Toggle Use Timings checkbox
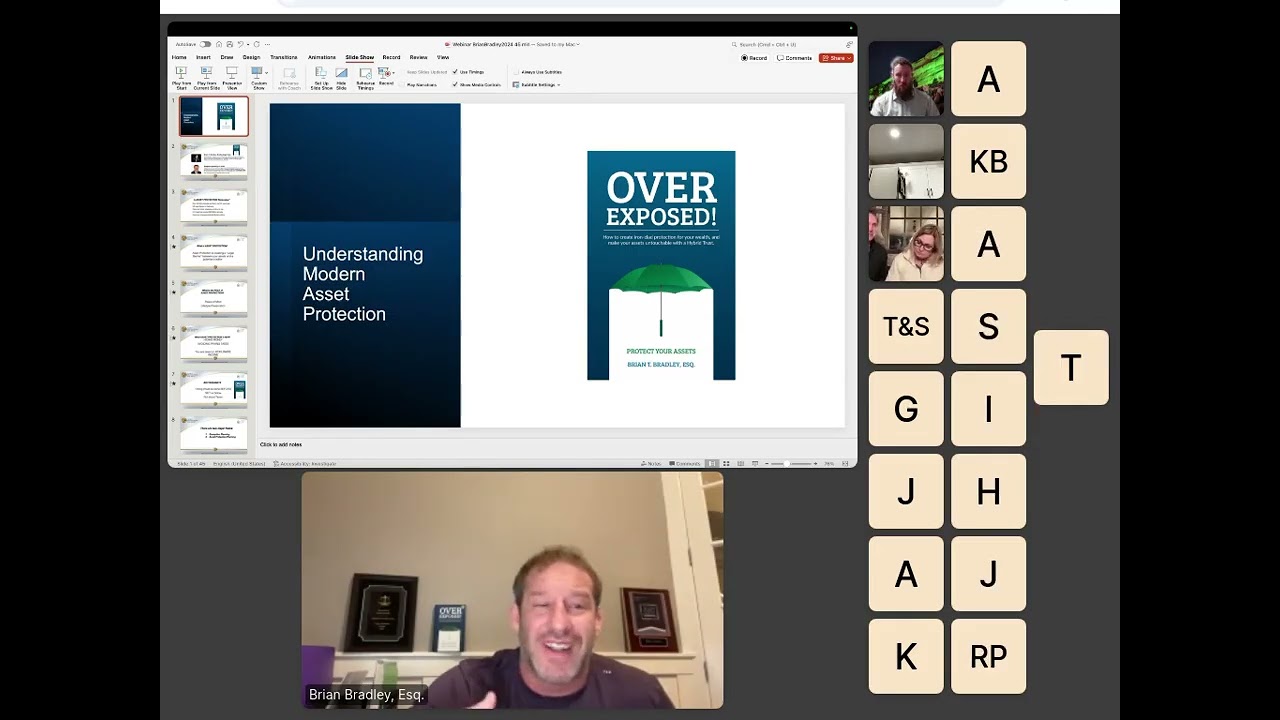1280x720 pixels. point(455,72)
